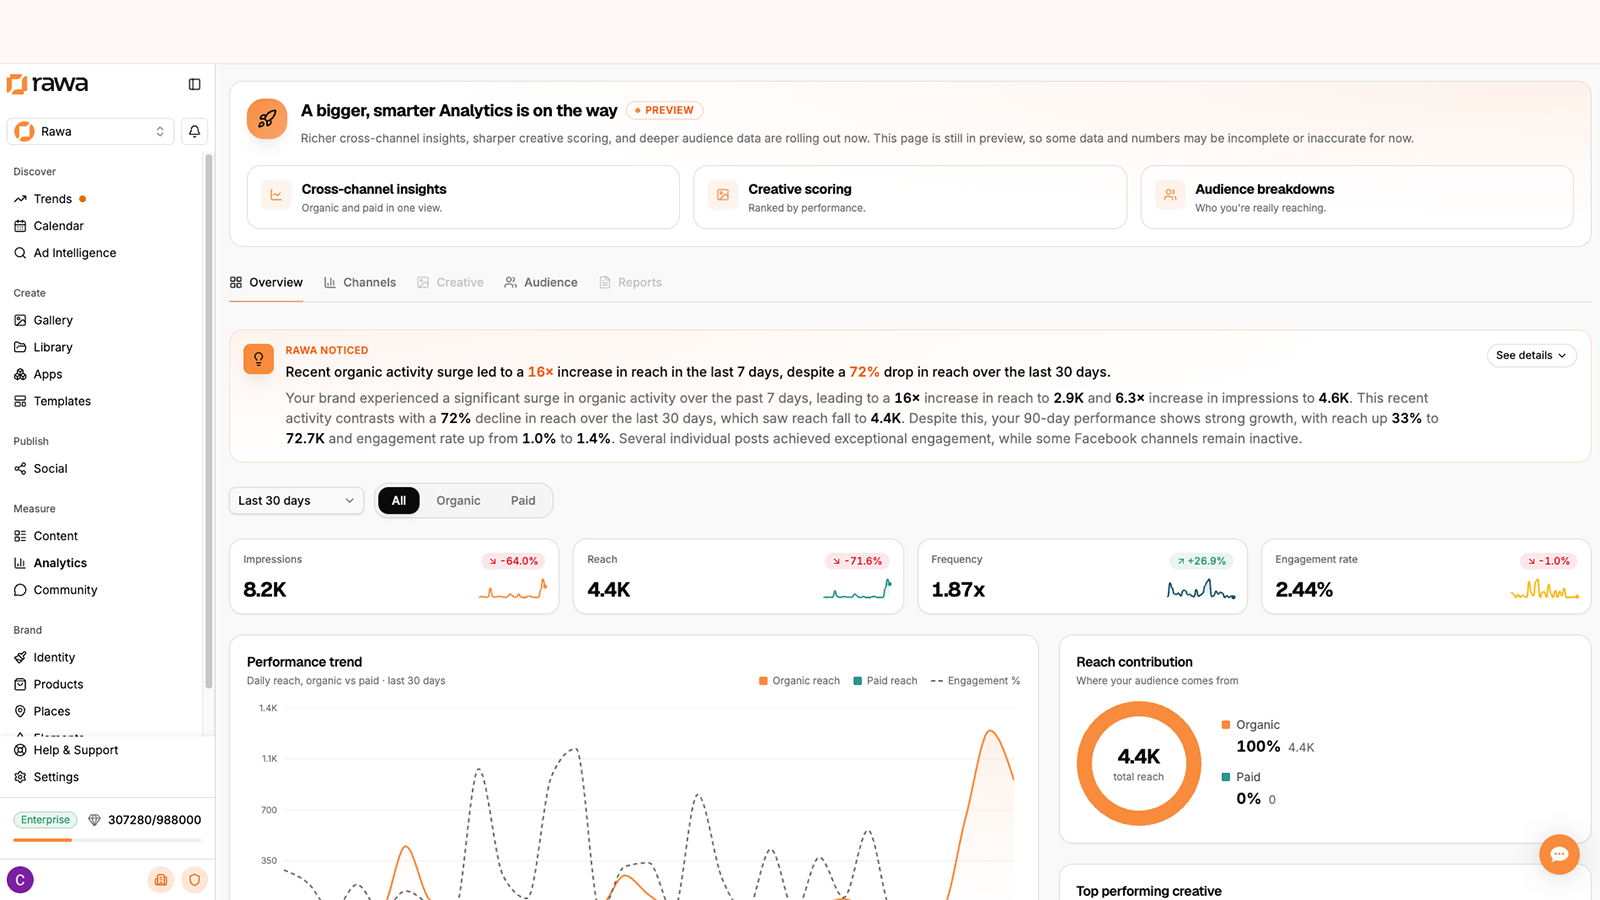Expand See details in Rawa Noticed
The height and width of the screenshot is (900, 1600).
point(1531,355)
